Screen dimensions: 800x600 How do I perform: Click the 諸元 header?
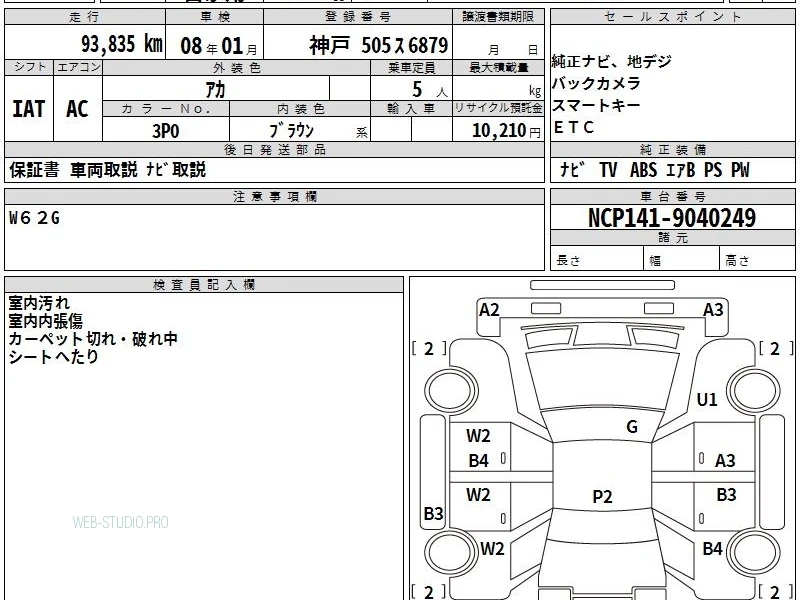pos(673,237)
